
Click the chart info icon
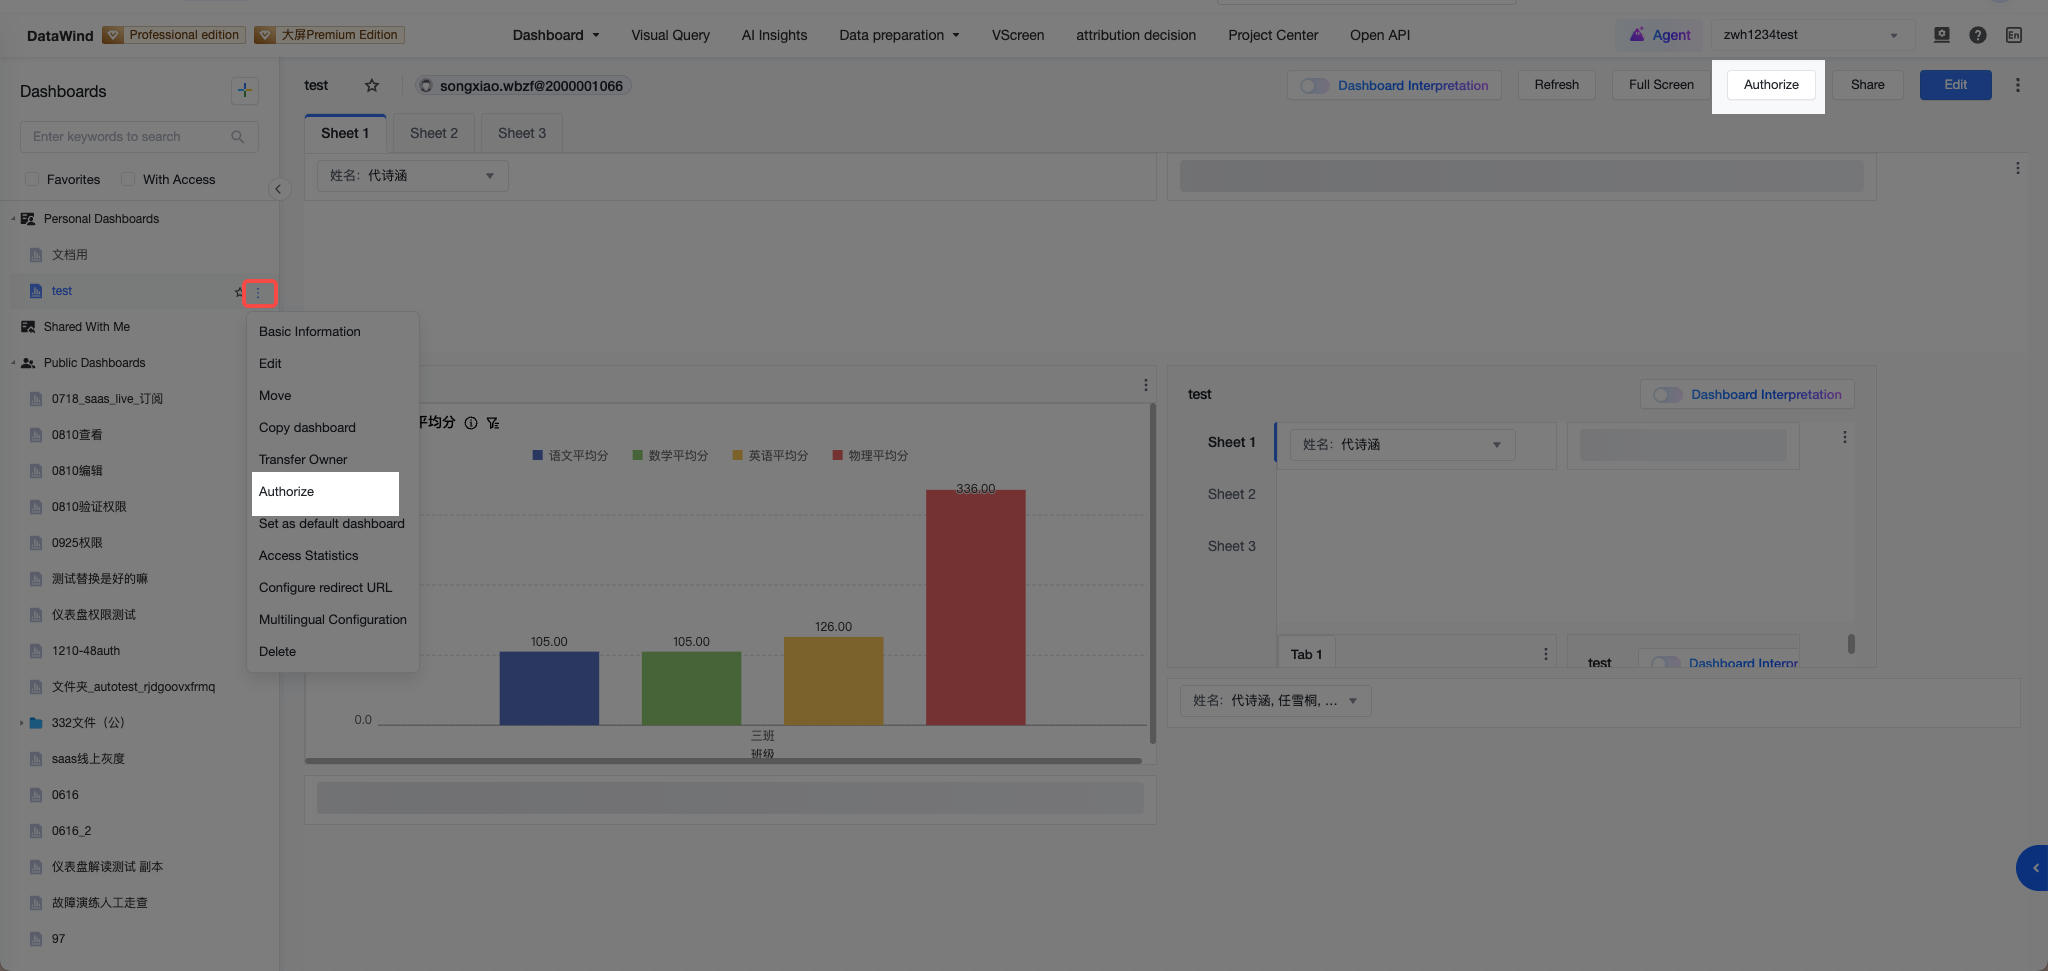coord(471,423)
